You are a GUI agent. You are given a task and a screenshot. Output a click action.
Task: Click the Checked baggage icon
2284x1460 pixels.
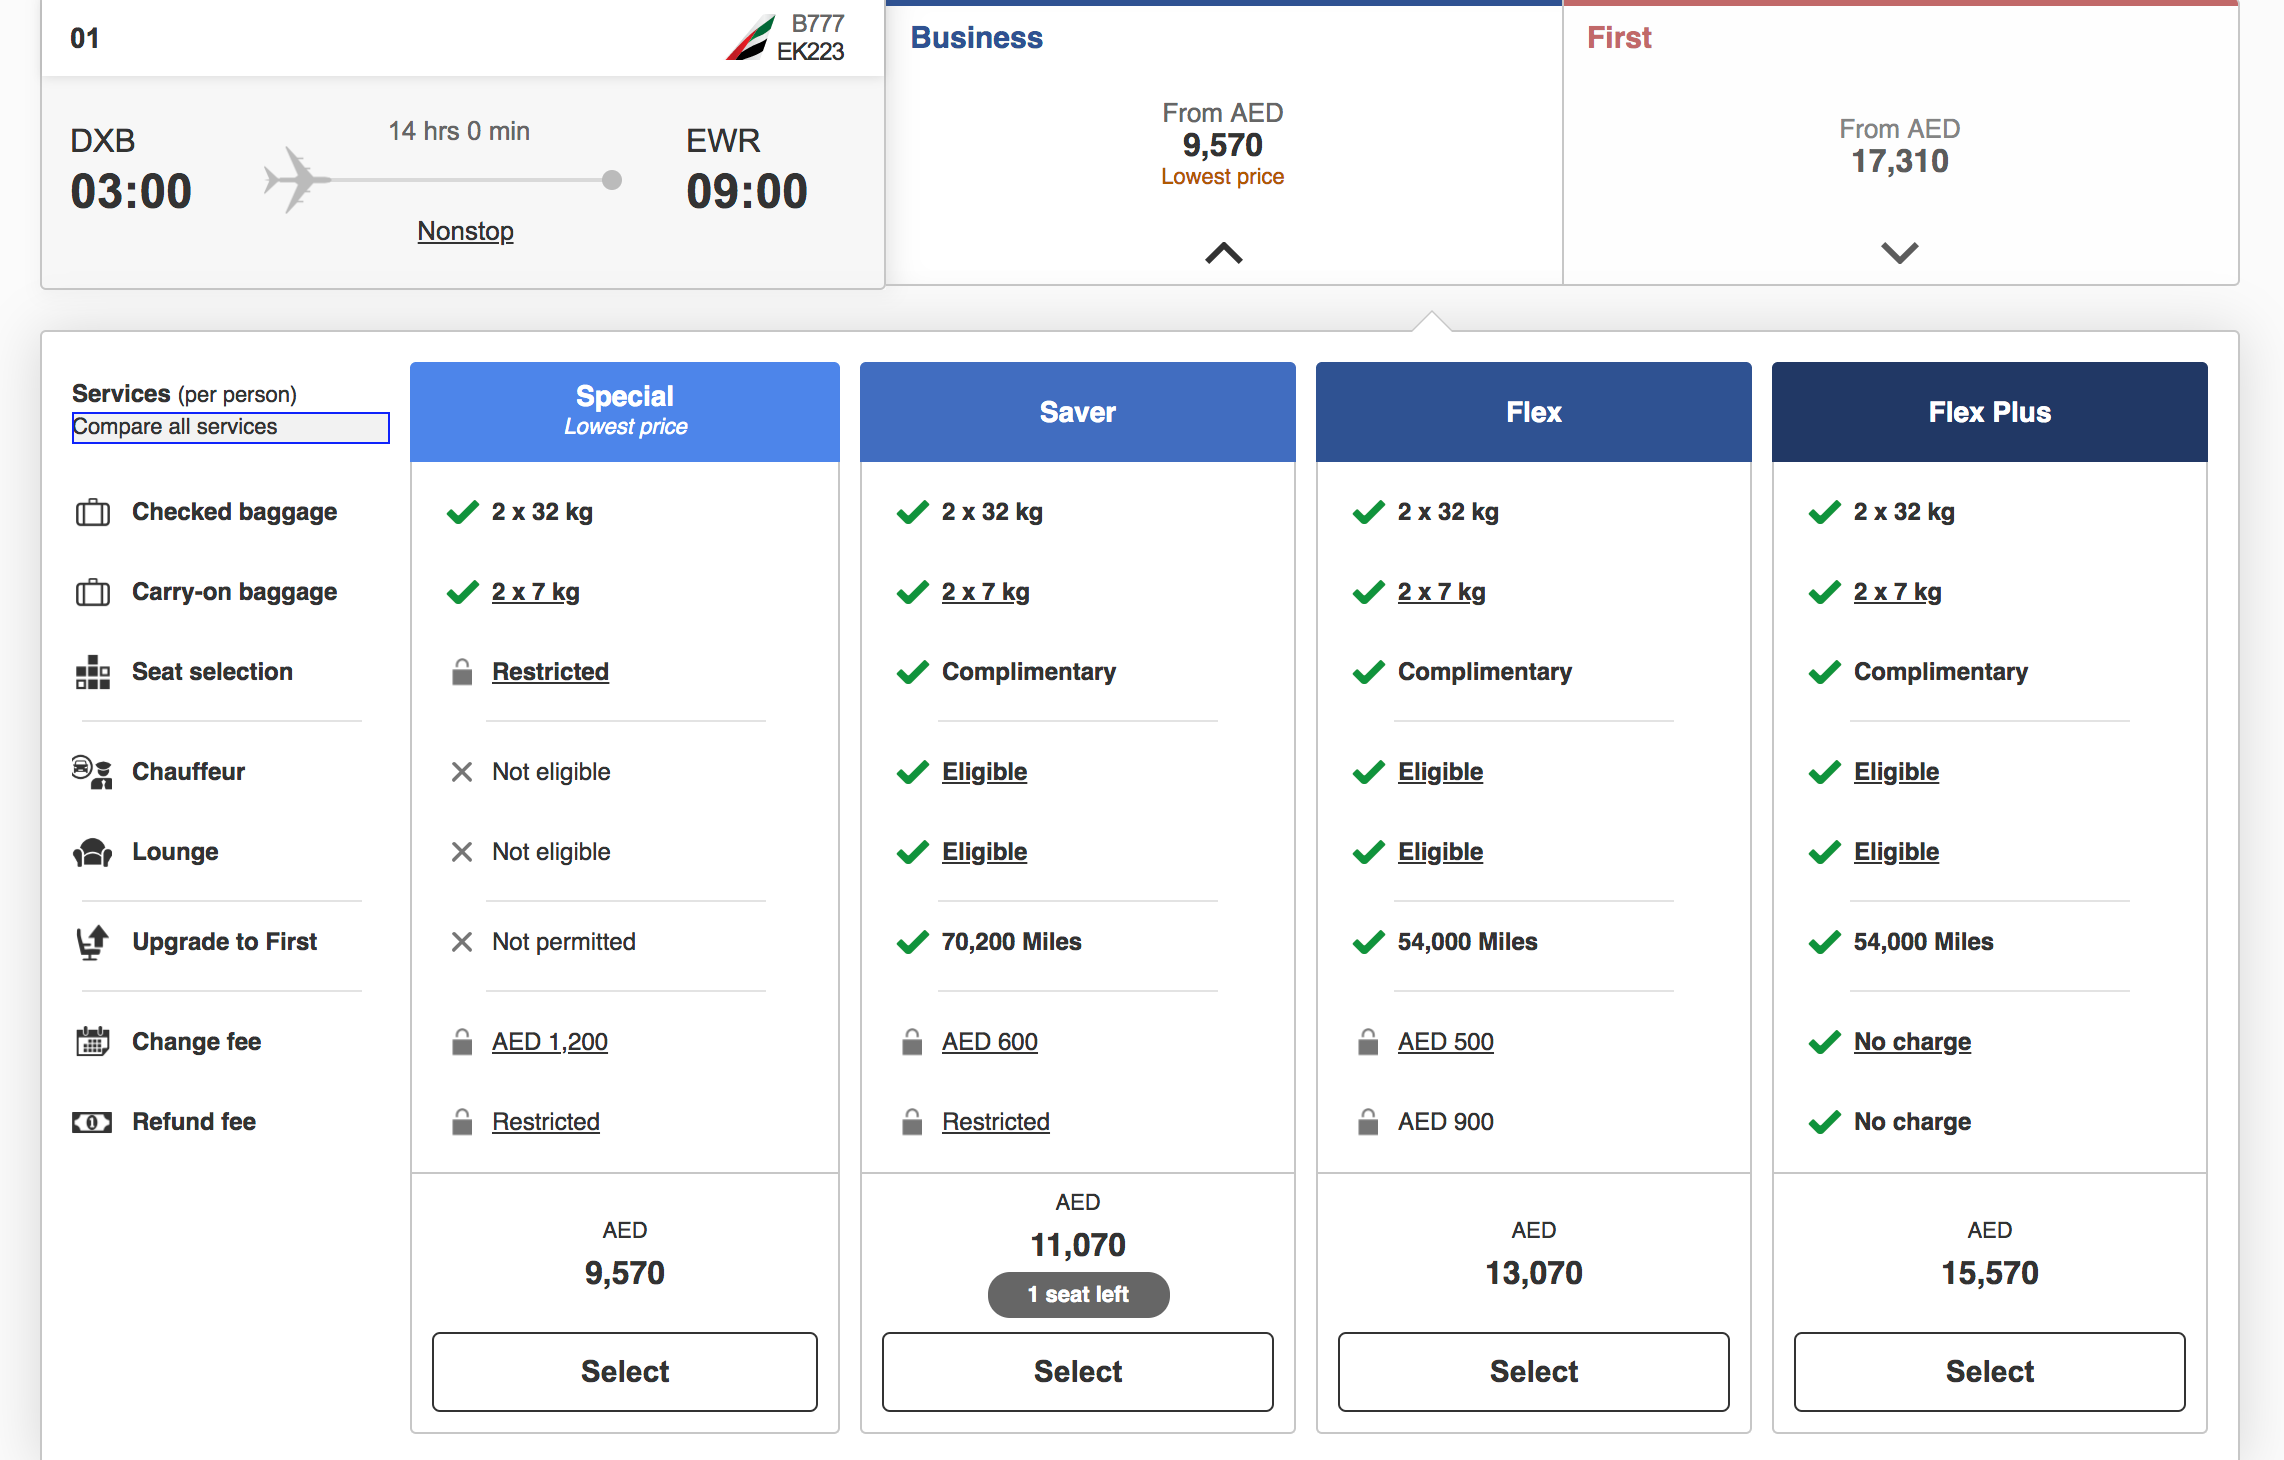pyautogui.click(x=92, y=512)
